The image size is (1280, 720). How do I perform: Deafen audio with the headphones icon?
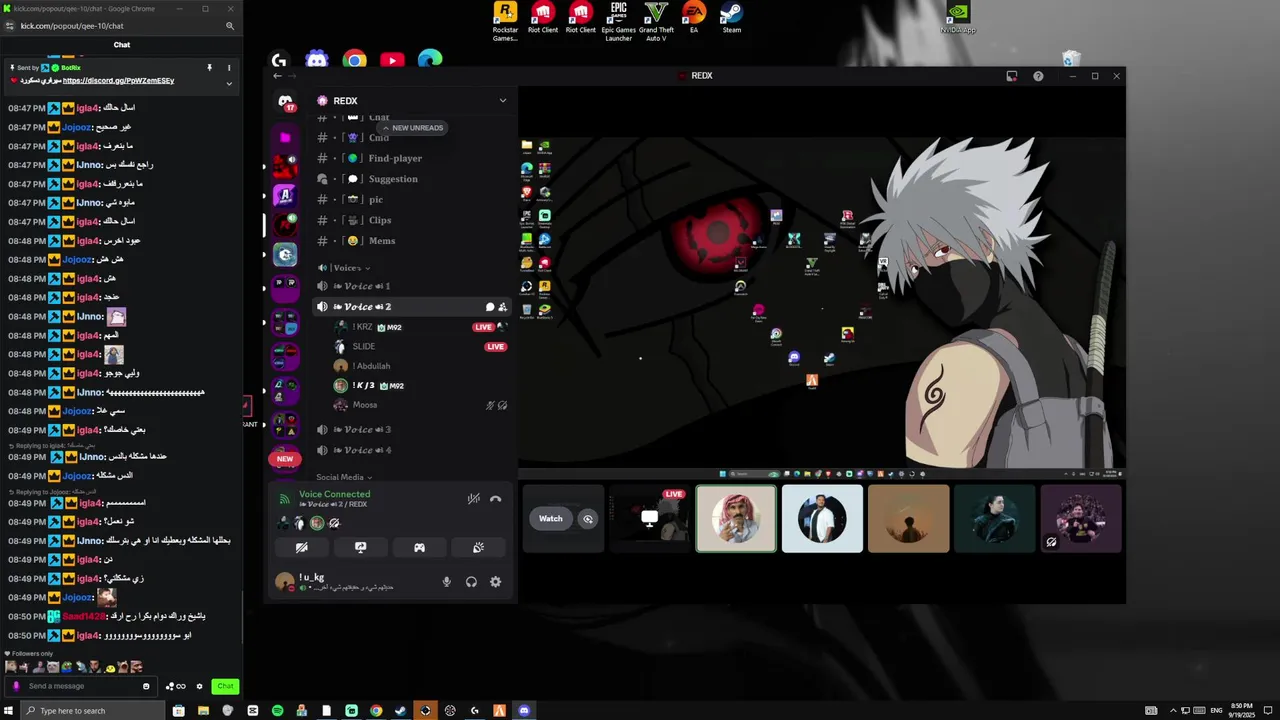click(x=471, y=582)
